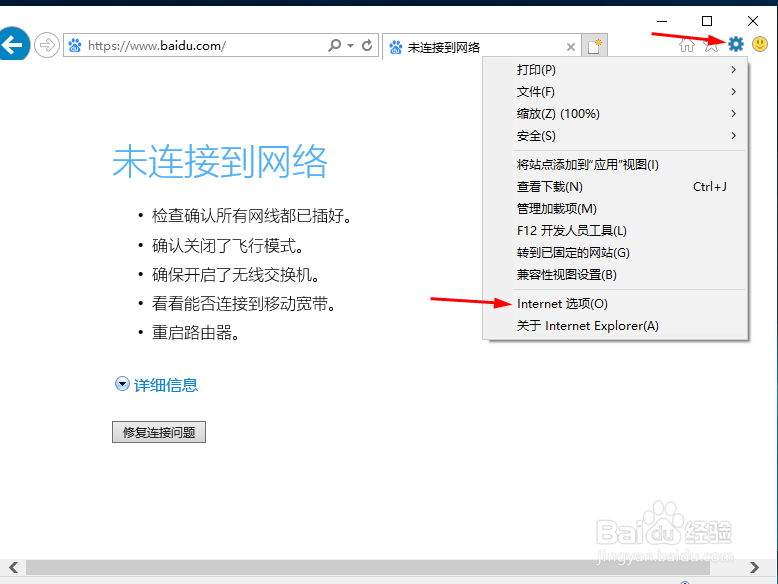Minimize the browser window
The width and height of the screenshot is (778, 584).
662,21
